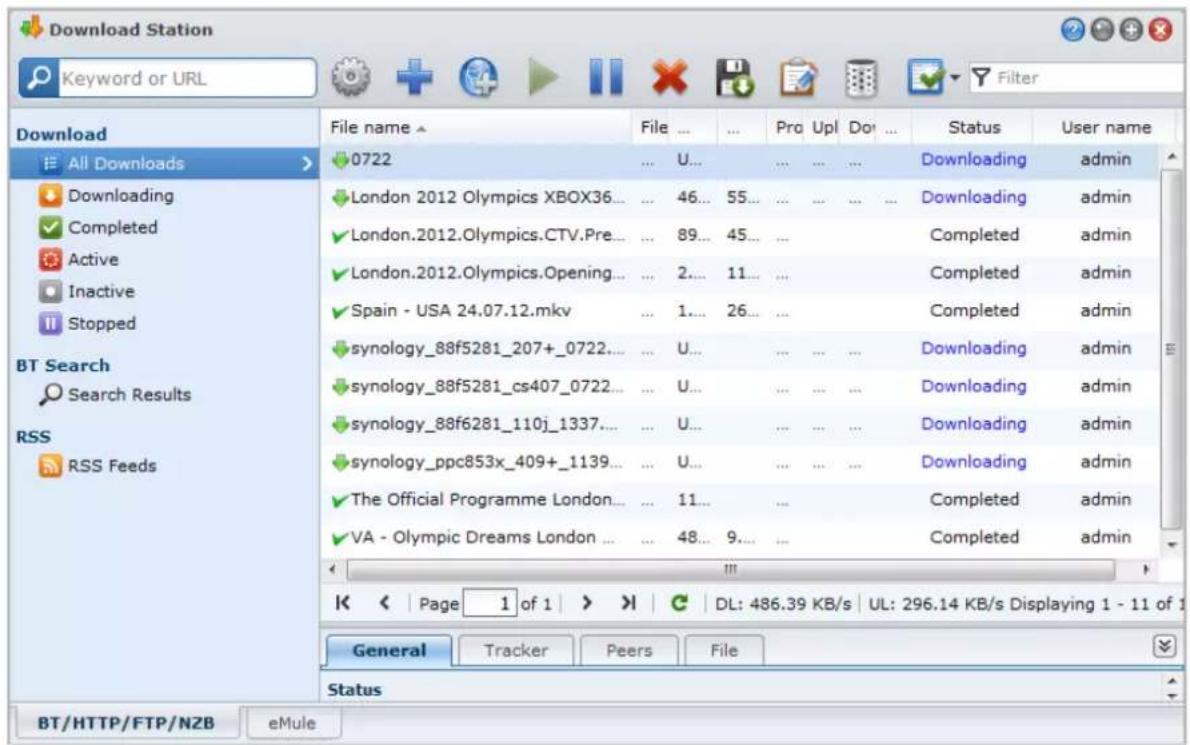Pause selected download with pause icon
Screen dimensions: 1190x745
pos(606,77)
